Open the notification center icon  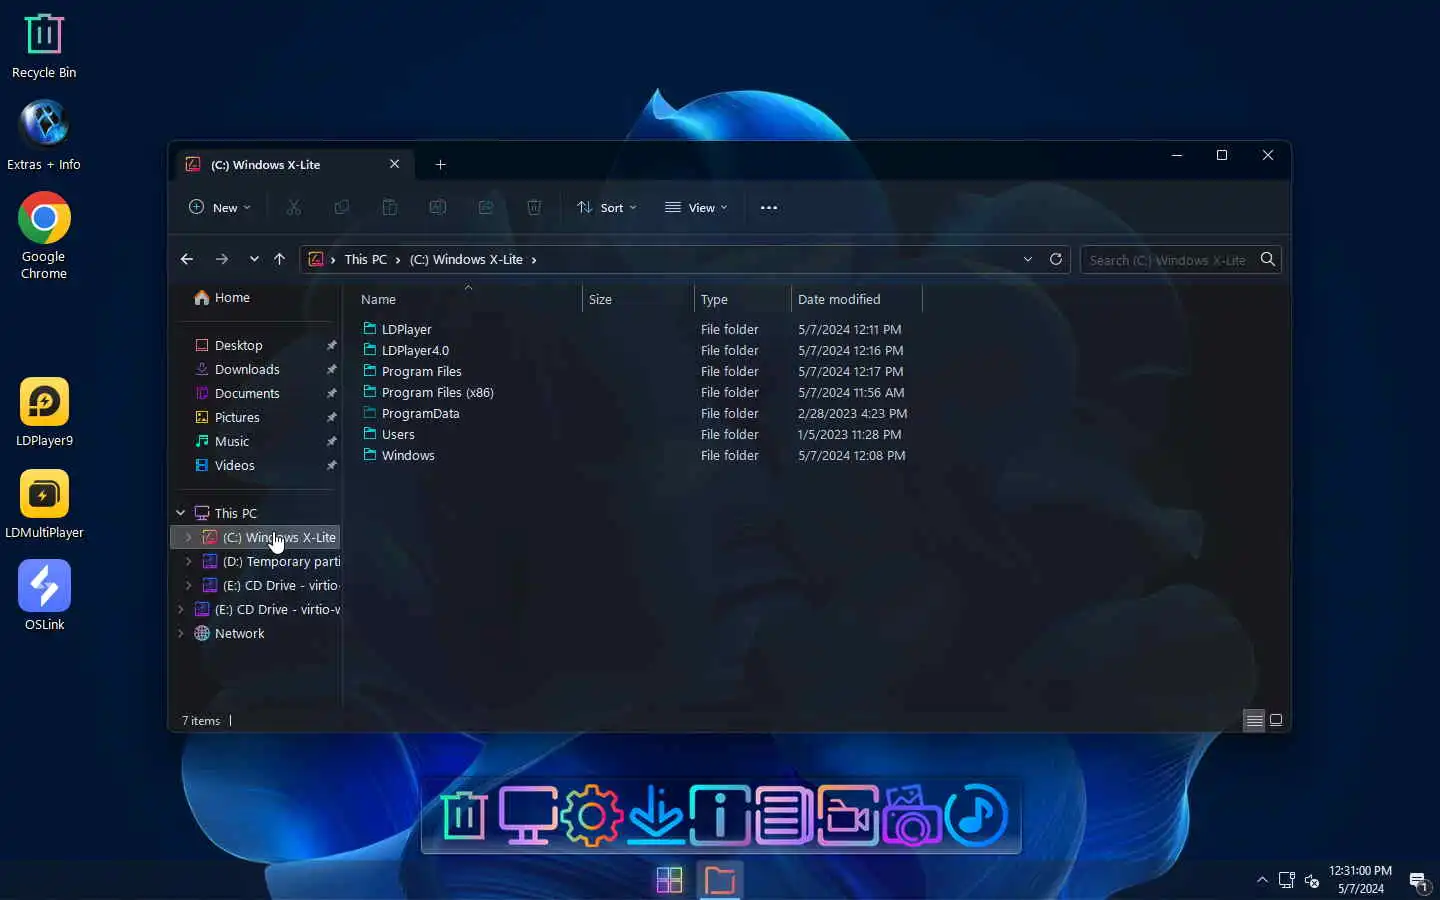tap(1419, 881)
